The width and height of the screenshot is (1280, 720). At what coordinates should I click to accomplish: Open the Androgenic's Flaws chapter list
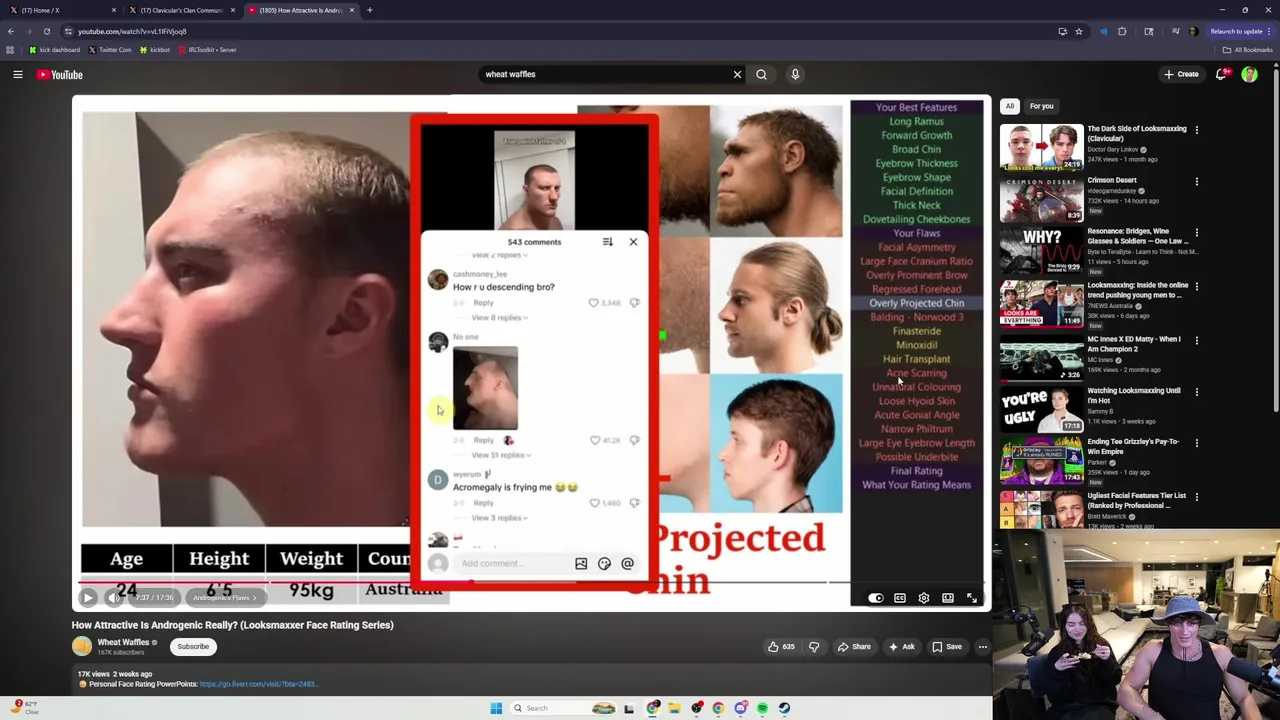(x=224, y=598)
